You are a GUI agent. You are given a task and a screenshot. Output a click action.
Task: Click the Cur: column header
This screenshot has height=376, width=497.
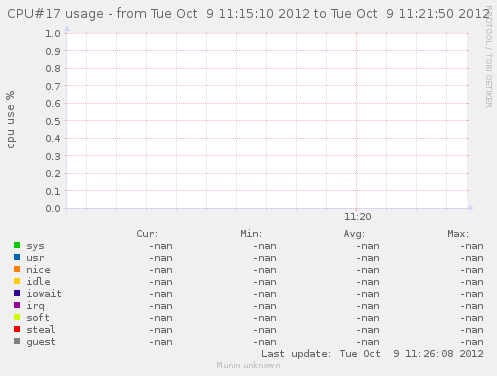pos(147,234)
